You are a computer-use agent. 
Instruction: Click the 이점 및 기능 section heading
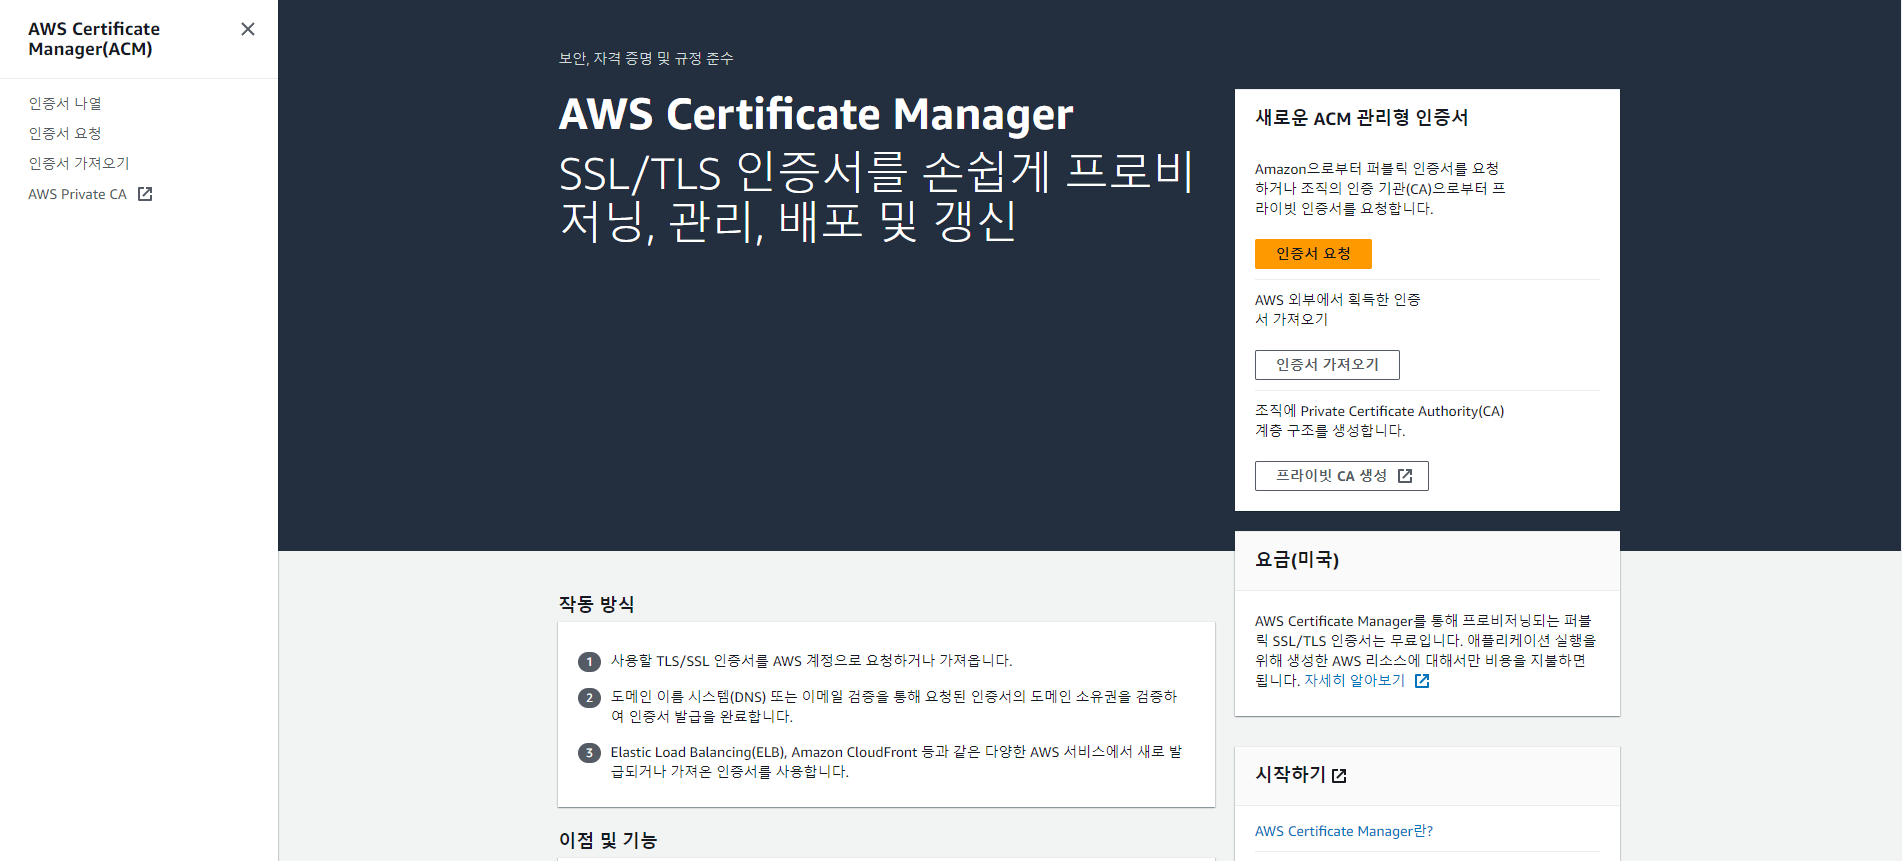coord(607,840)
